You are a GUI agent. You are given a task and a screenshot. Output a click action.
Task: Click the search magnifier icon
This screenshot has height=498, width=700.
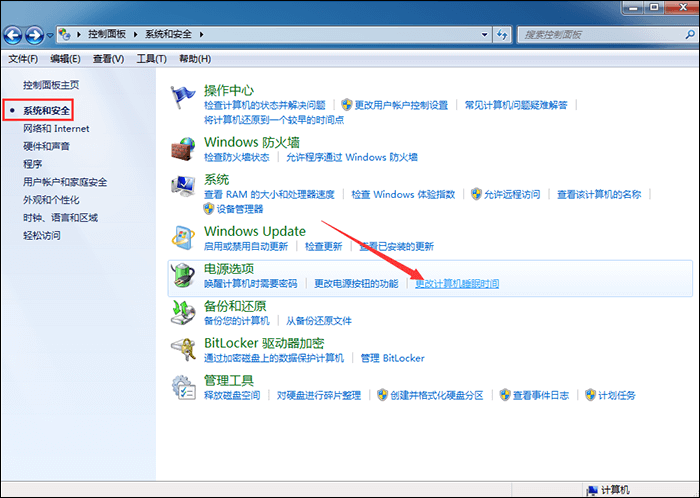pos(690,34)
